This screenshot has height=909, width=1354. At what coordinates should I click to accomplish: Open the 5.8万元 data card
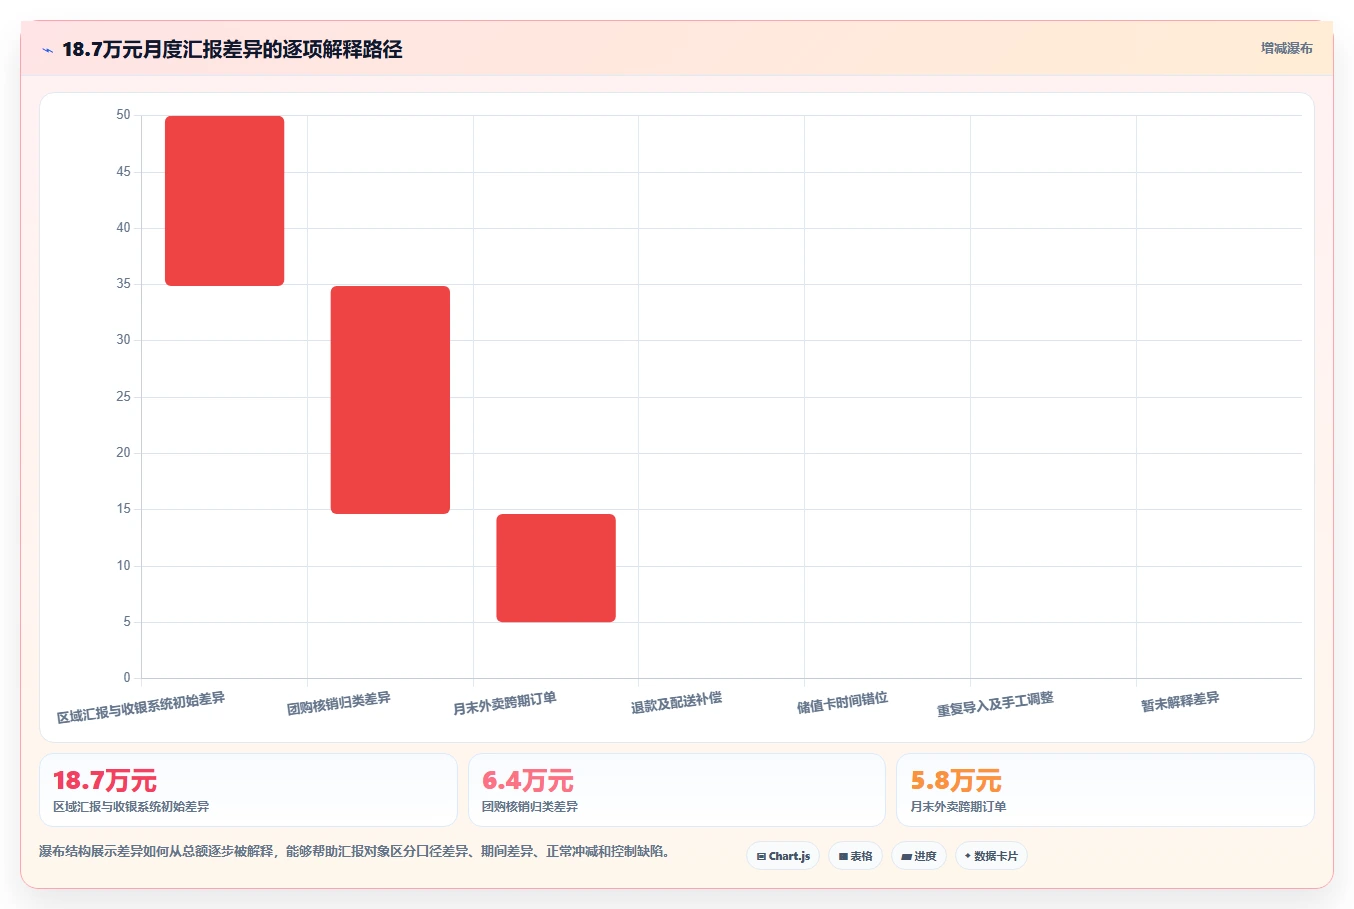pyautogui.click(x=1105, y=790)
